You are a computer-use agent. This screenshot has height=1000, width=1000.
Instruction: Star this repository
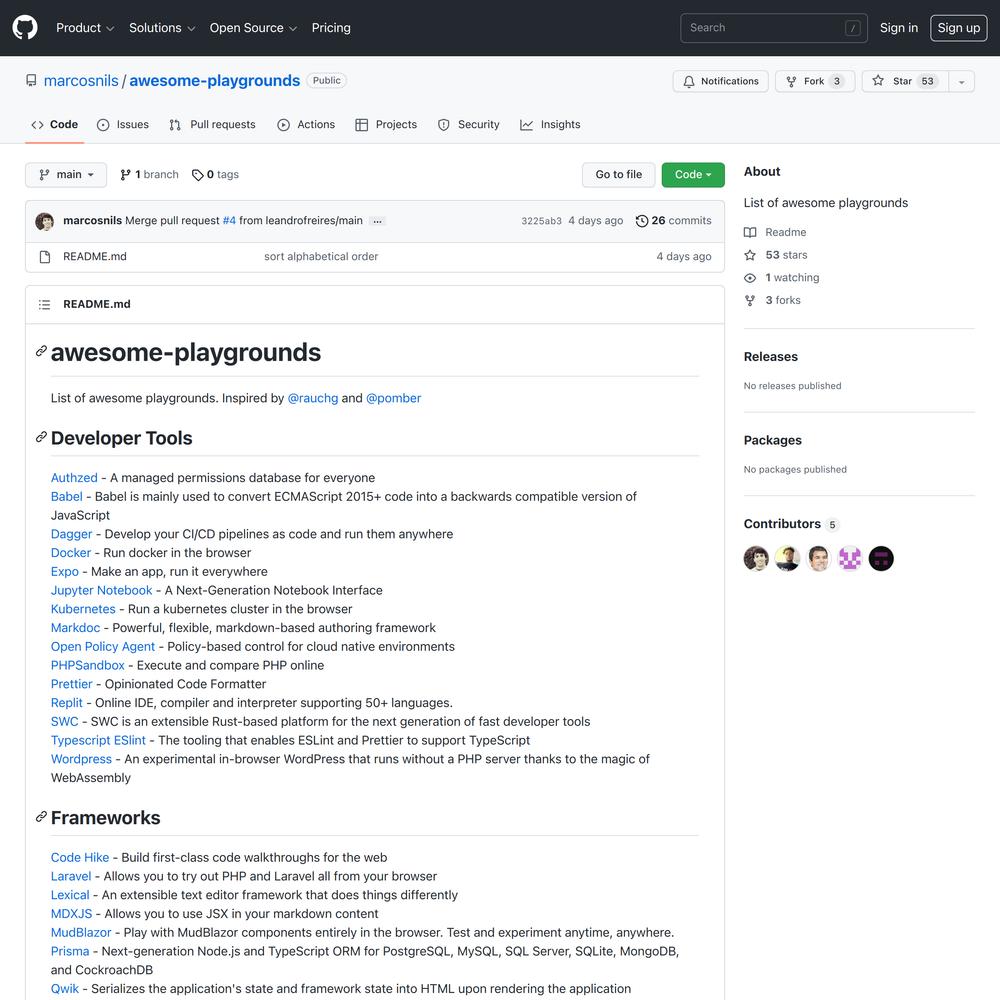[x=905, y=82]
